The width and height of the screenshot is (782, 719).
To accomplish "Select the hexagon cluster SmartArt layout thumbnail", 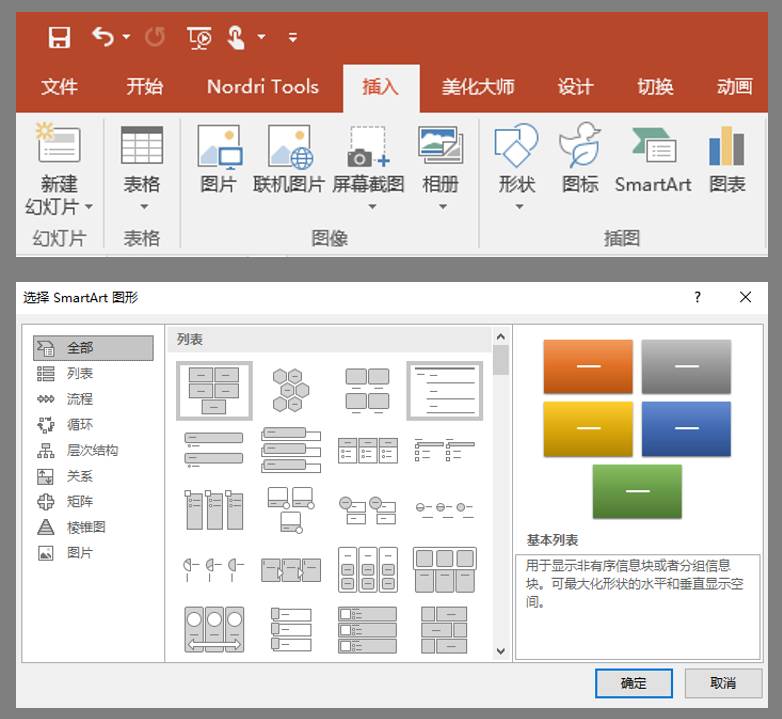I will coord(291,390).
